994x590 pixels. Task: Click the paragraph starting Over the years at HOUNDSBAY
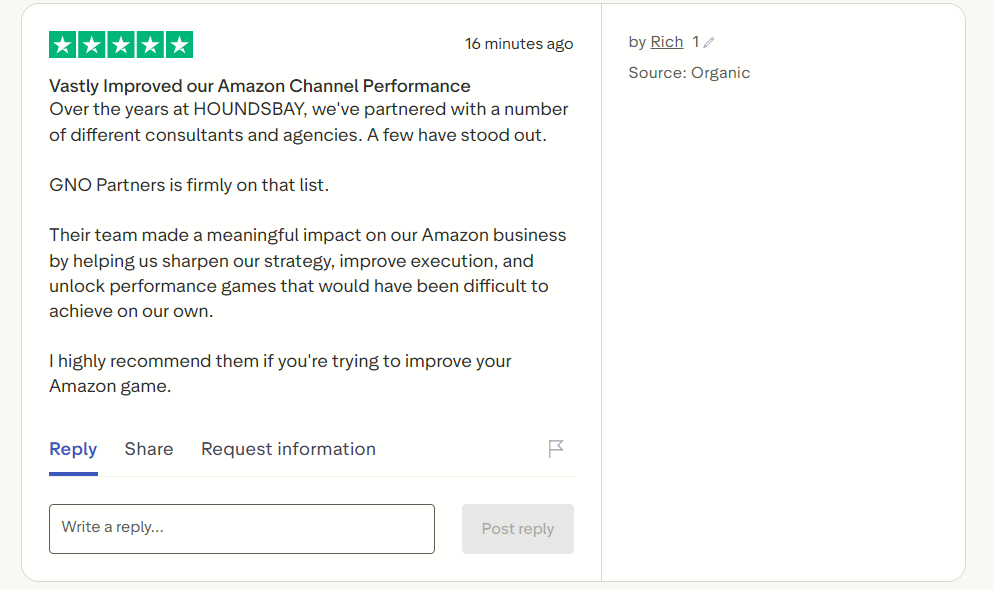tap(309, 122)
